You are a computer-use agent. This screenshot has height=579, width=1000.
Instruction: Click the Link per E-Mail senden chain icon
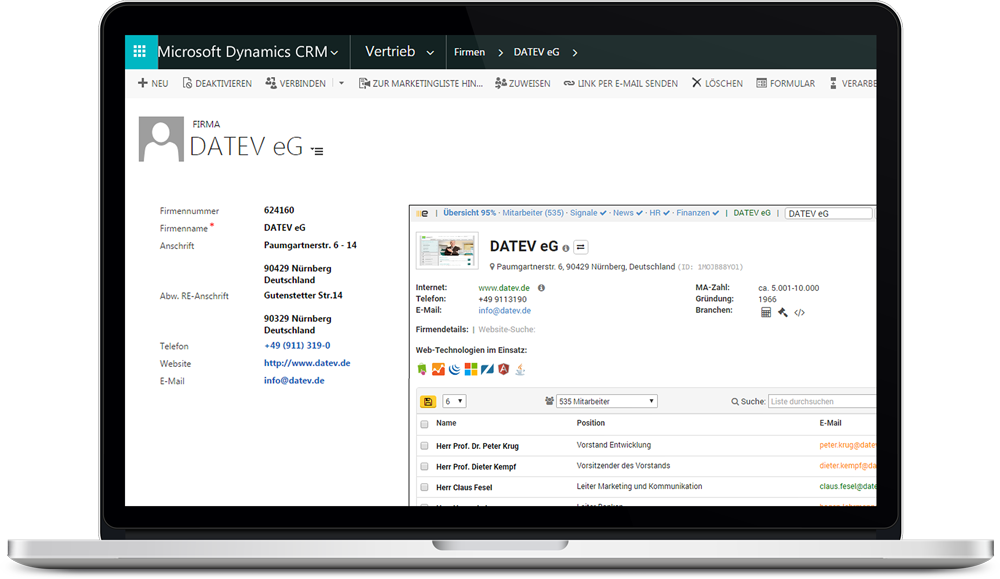(x=567, y=83)
